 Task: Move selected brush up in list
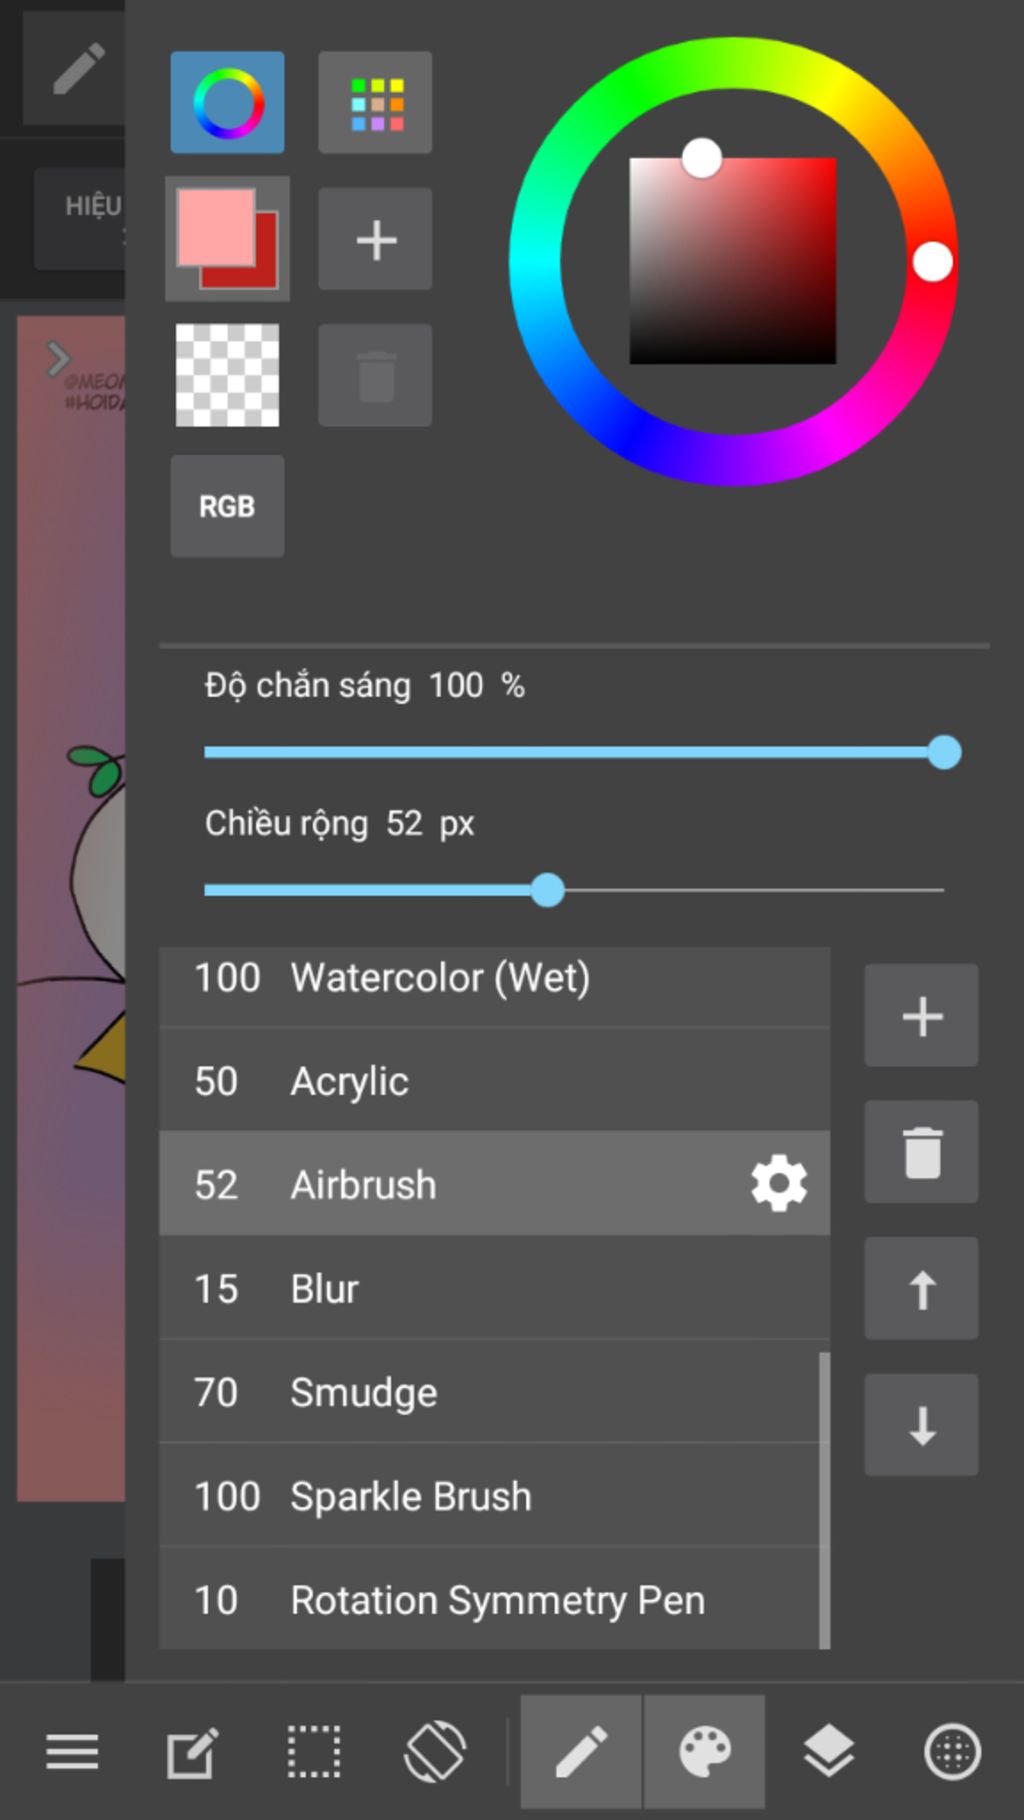point(921,1288)
